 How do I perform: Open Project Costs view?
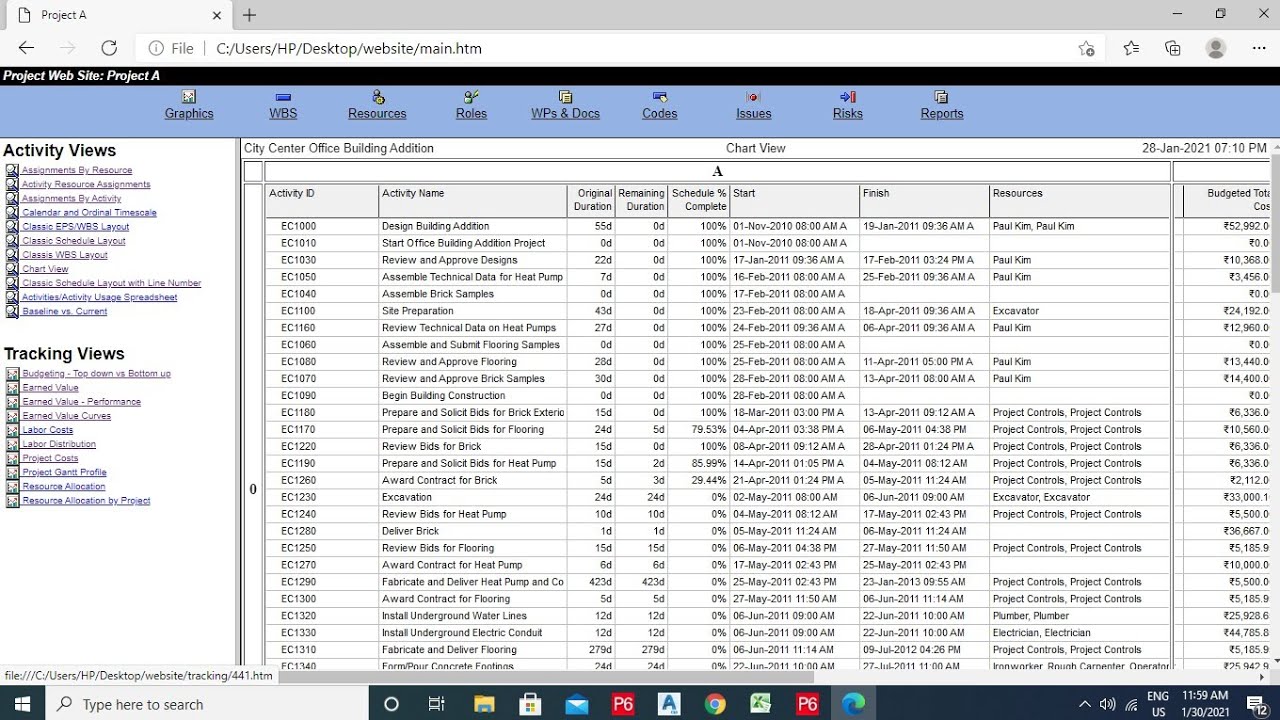[x=50, y=458]
